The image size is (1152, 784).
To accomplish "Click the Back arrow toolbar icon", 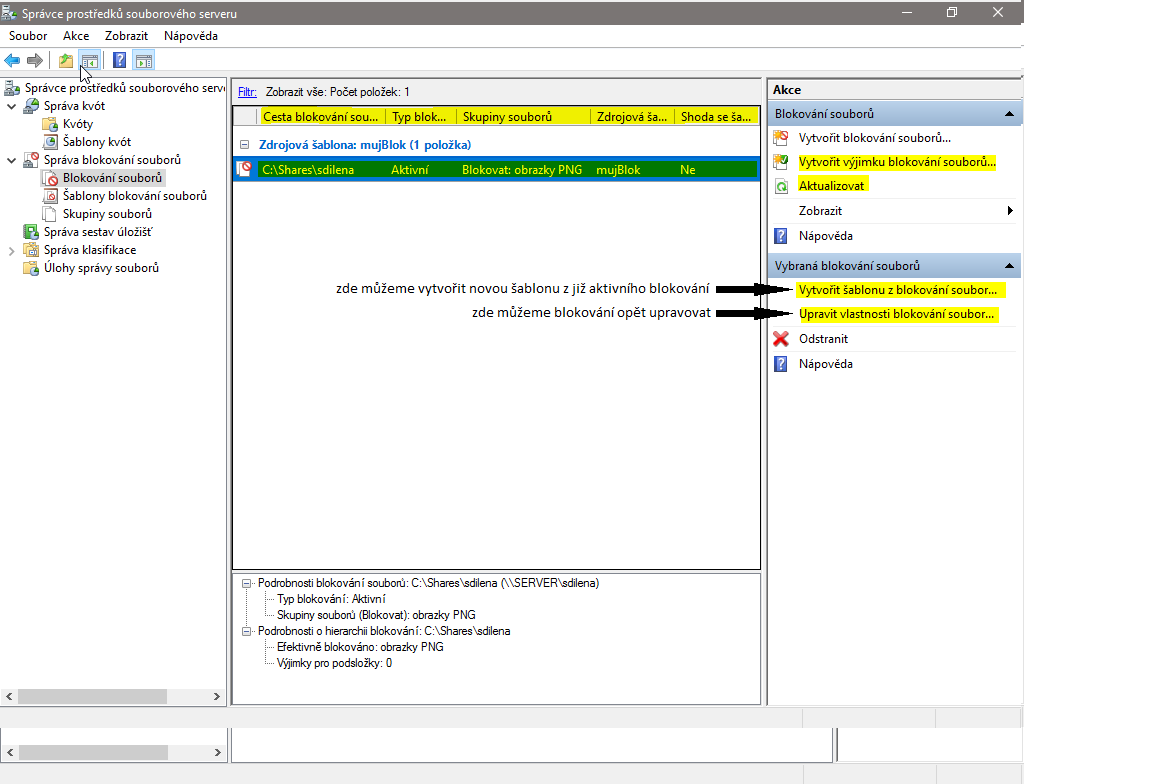I will pos(12,61).
